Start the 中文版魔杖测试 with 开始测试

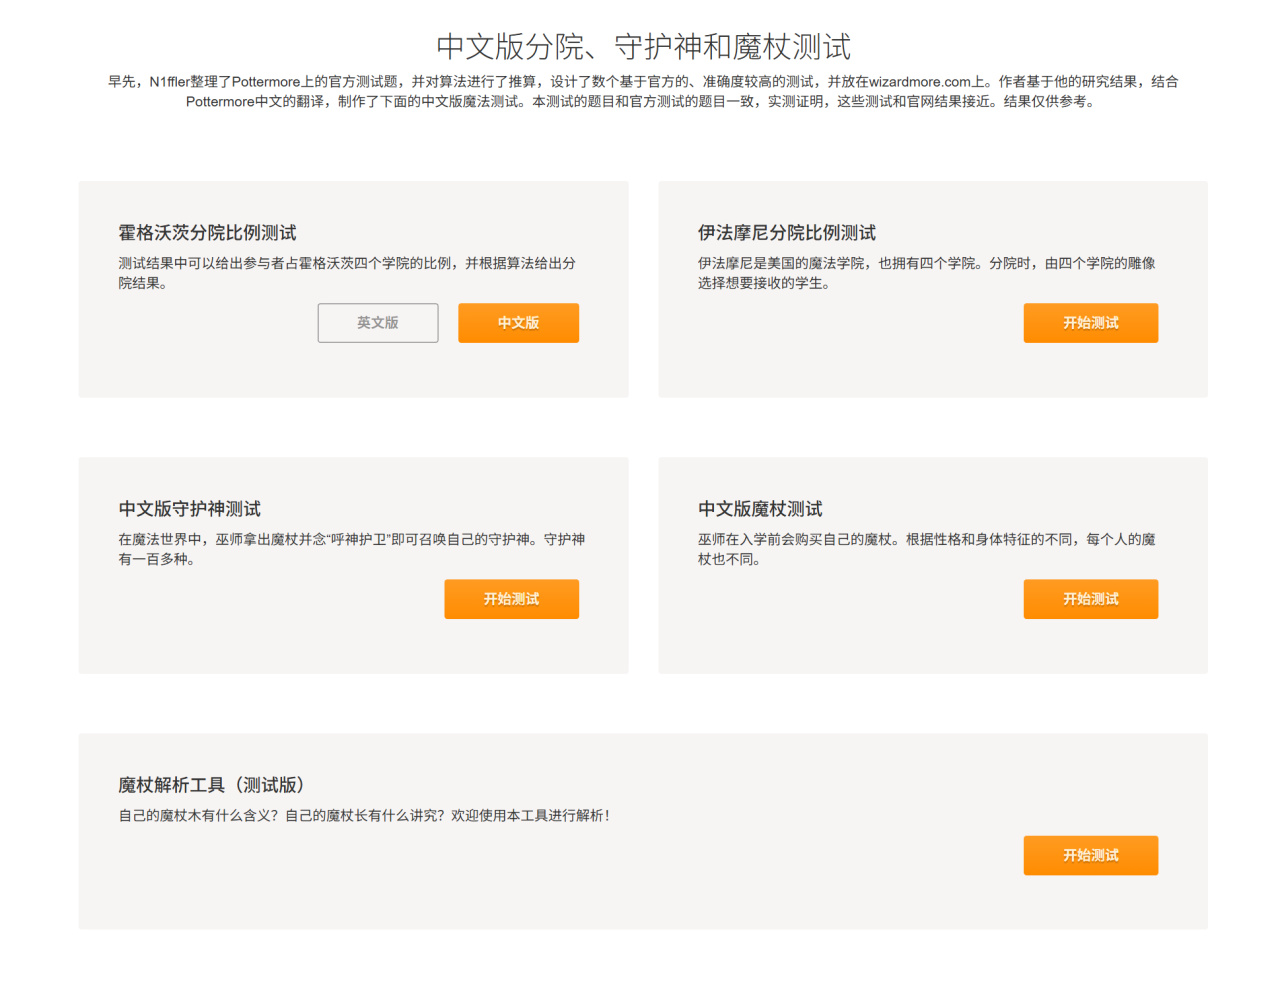(1090, 599)
